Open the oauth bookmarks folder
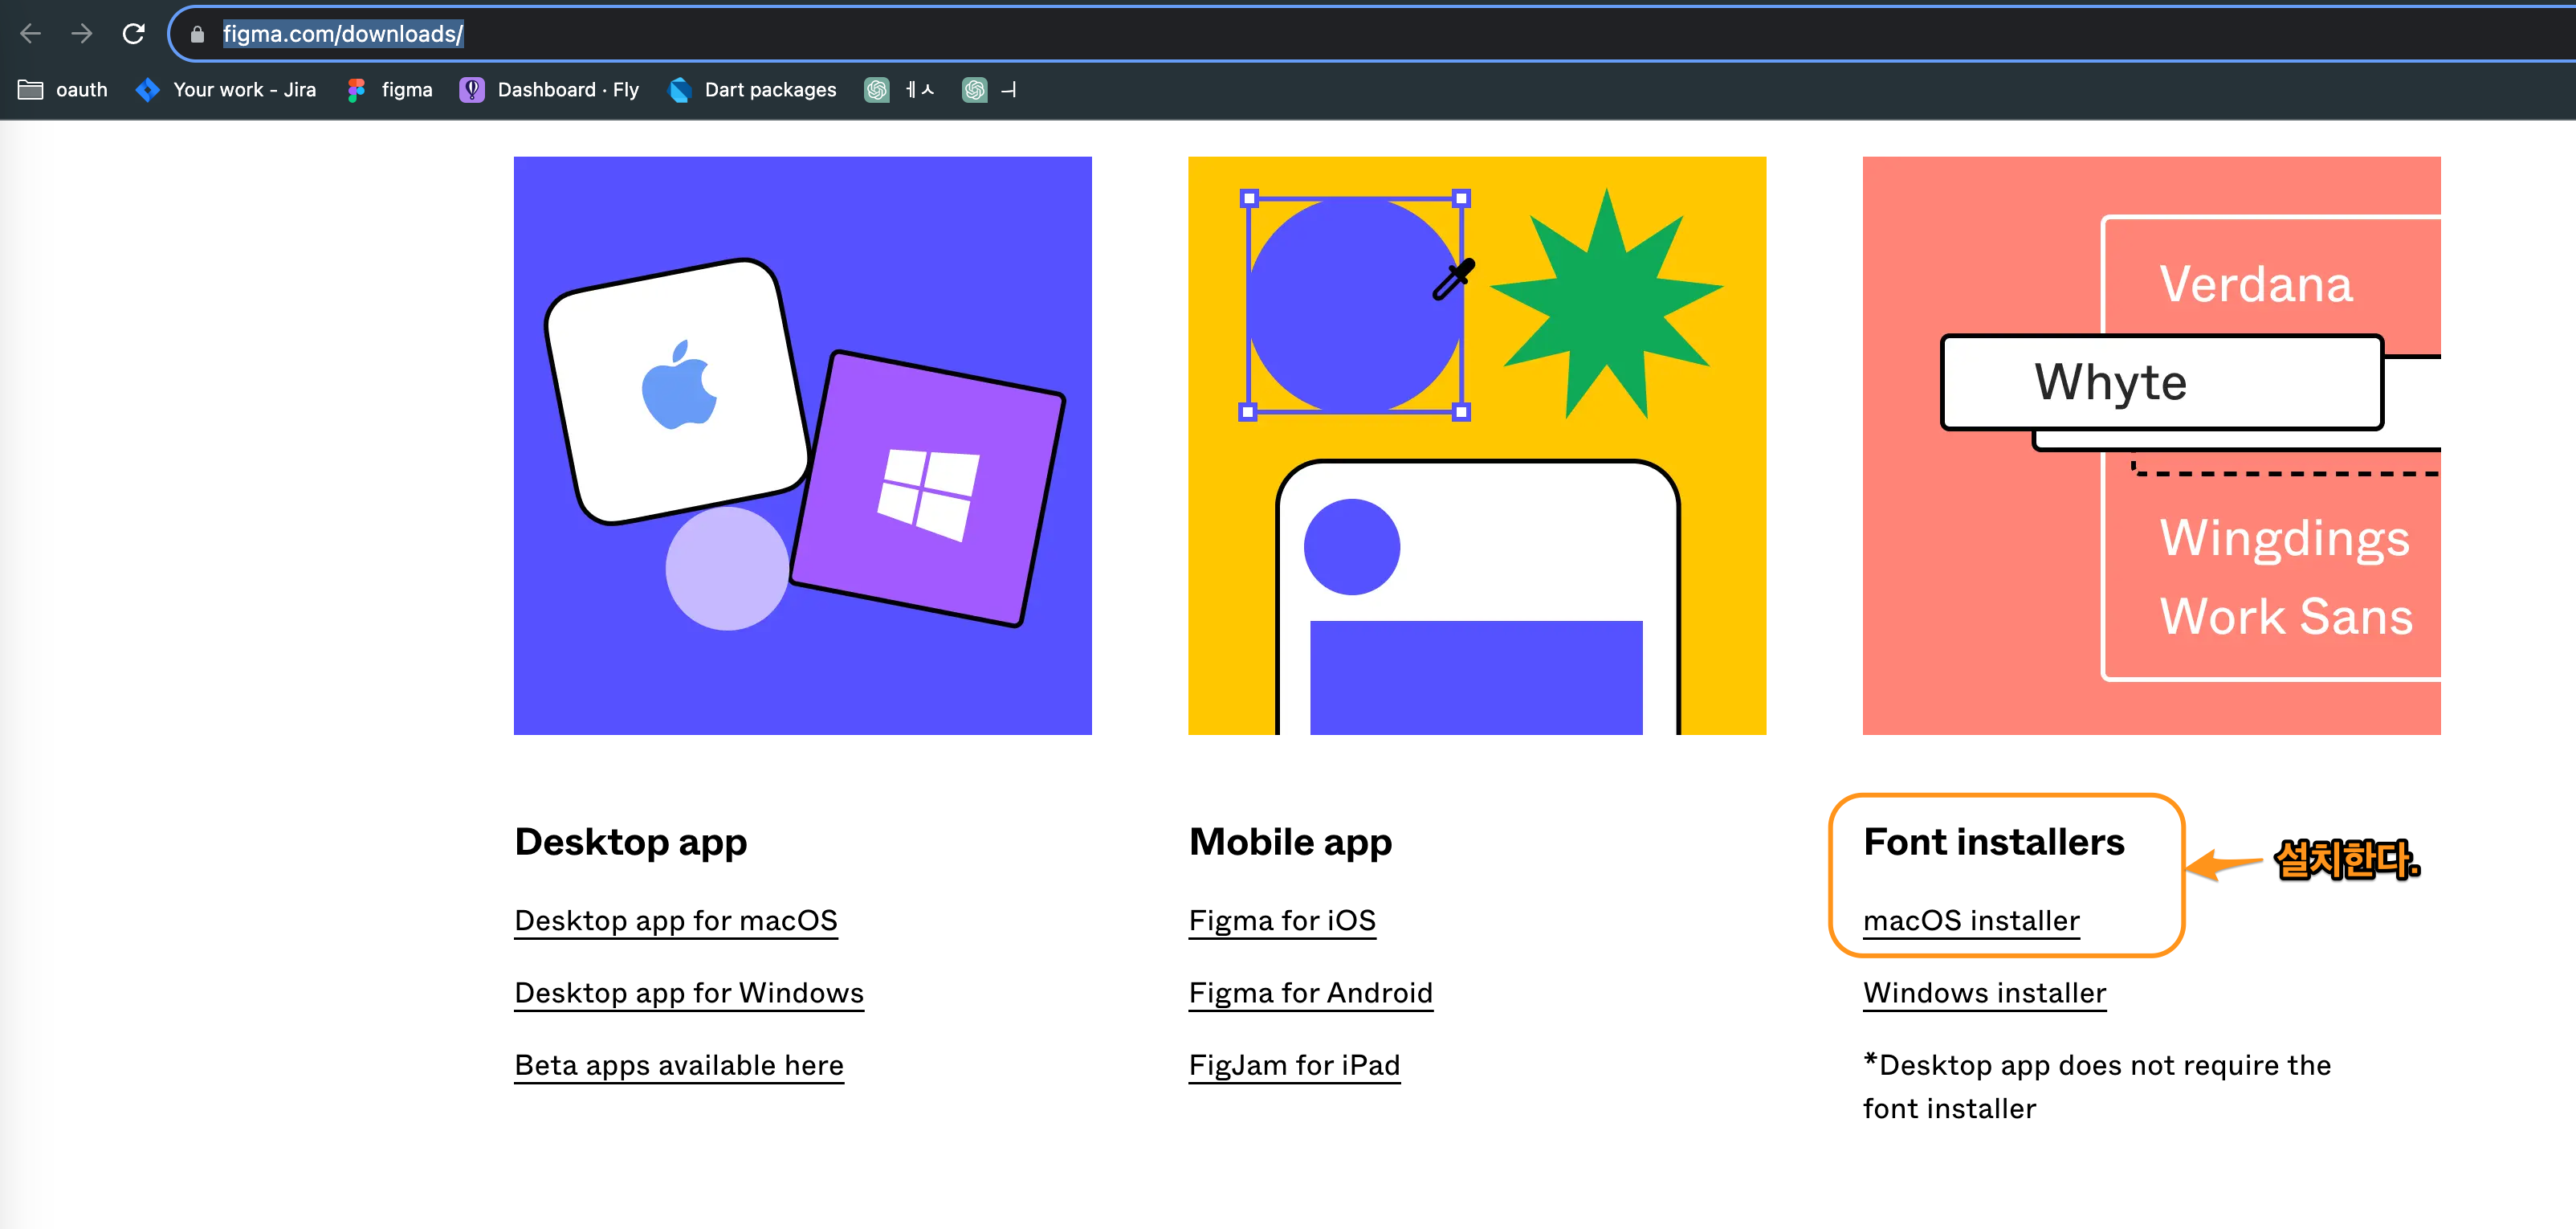 [x=63, y=90]
